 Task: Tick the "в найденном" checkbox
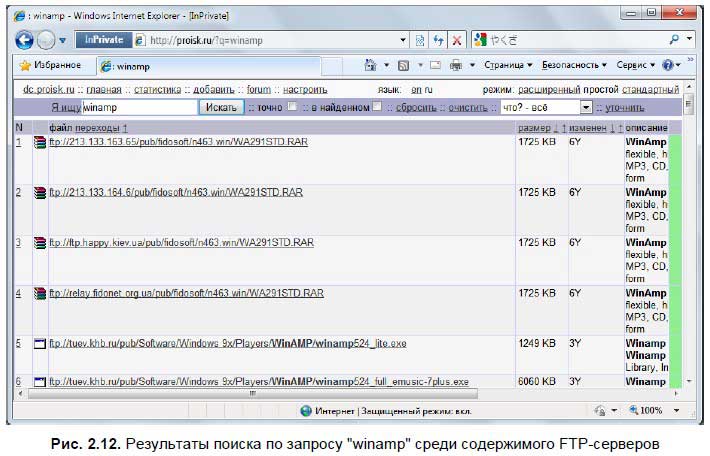377,107
